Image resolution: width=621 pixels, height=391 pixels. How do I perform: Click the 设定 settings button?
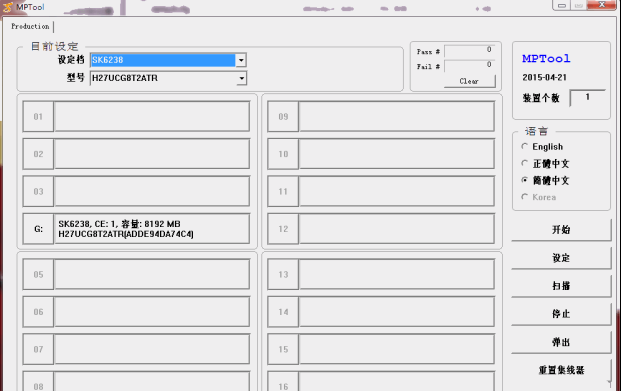click(x=561, y=258)
